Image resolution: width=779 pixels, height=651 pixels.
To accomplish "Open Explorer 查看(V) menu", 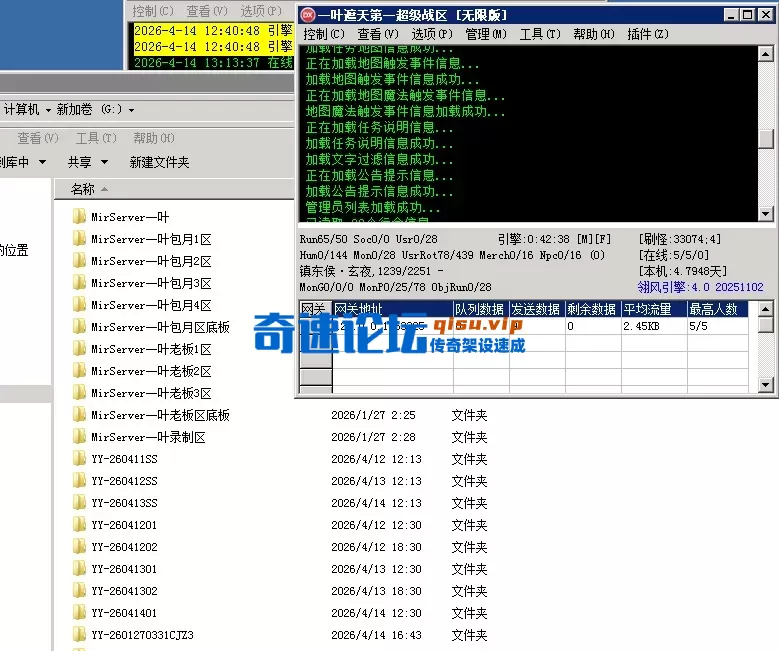I will pos(38,138).
